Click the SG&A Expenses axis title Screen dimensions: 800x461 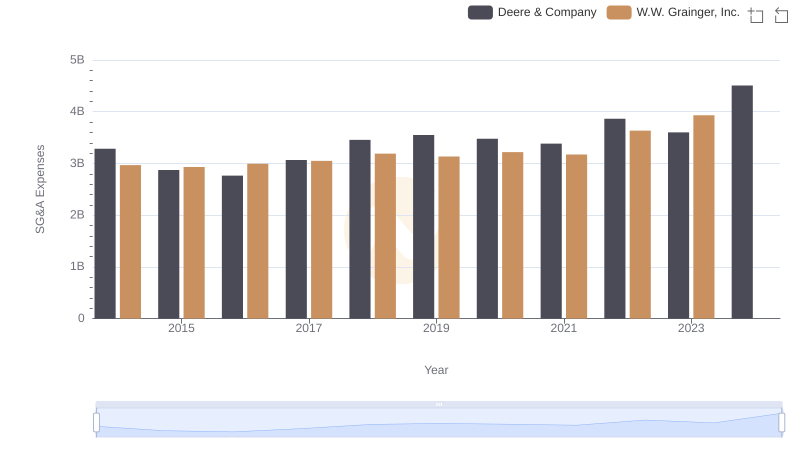40,189
